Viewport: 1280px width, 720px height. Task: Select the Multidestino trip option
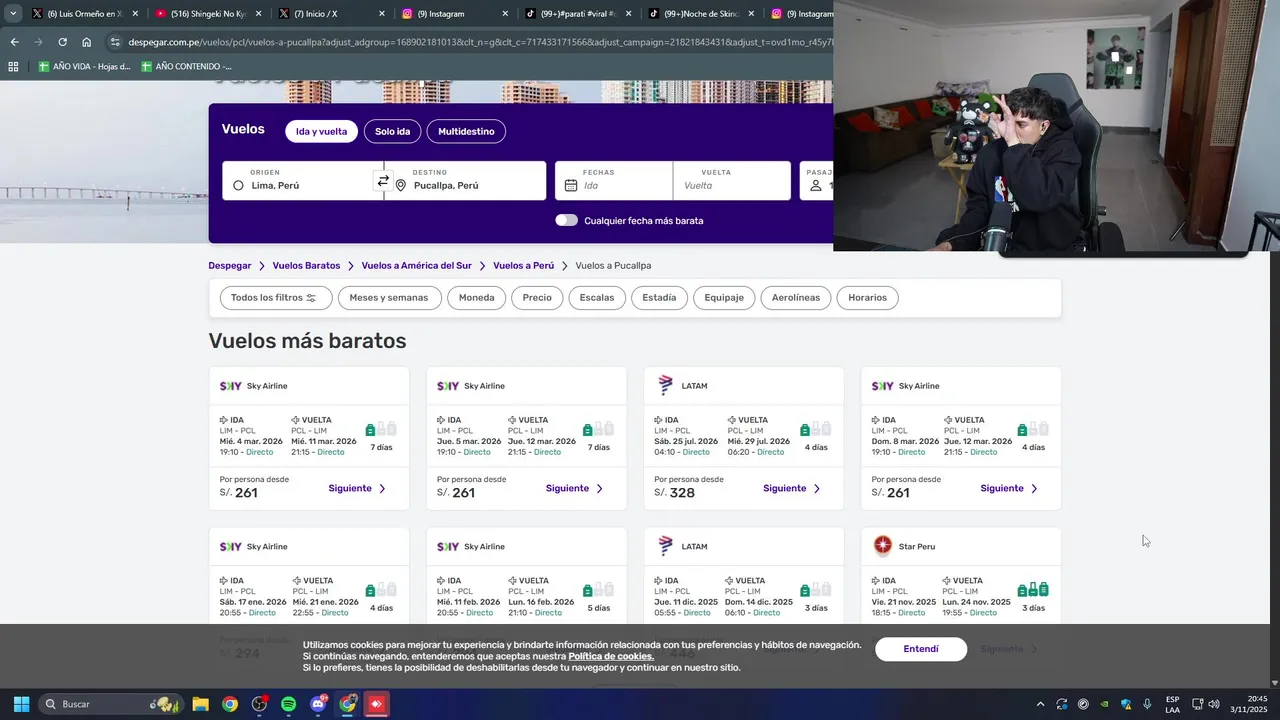pos(466,131)
